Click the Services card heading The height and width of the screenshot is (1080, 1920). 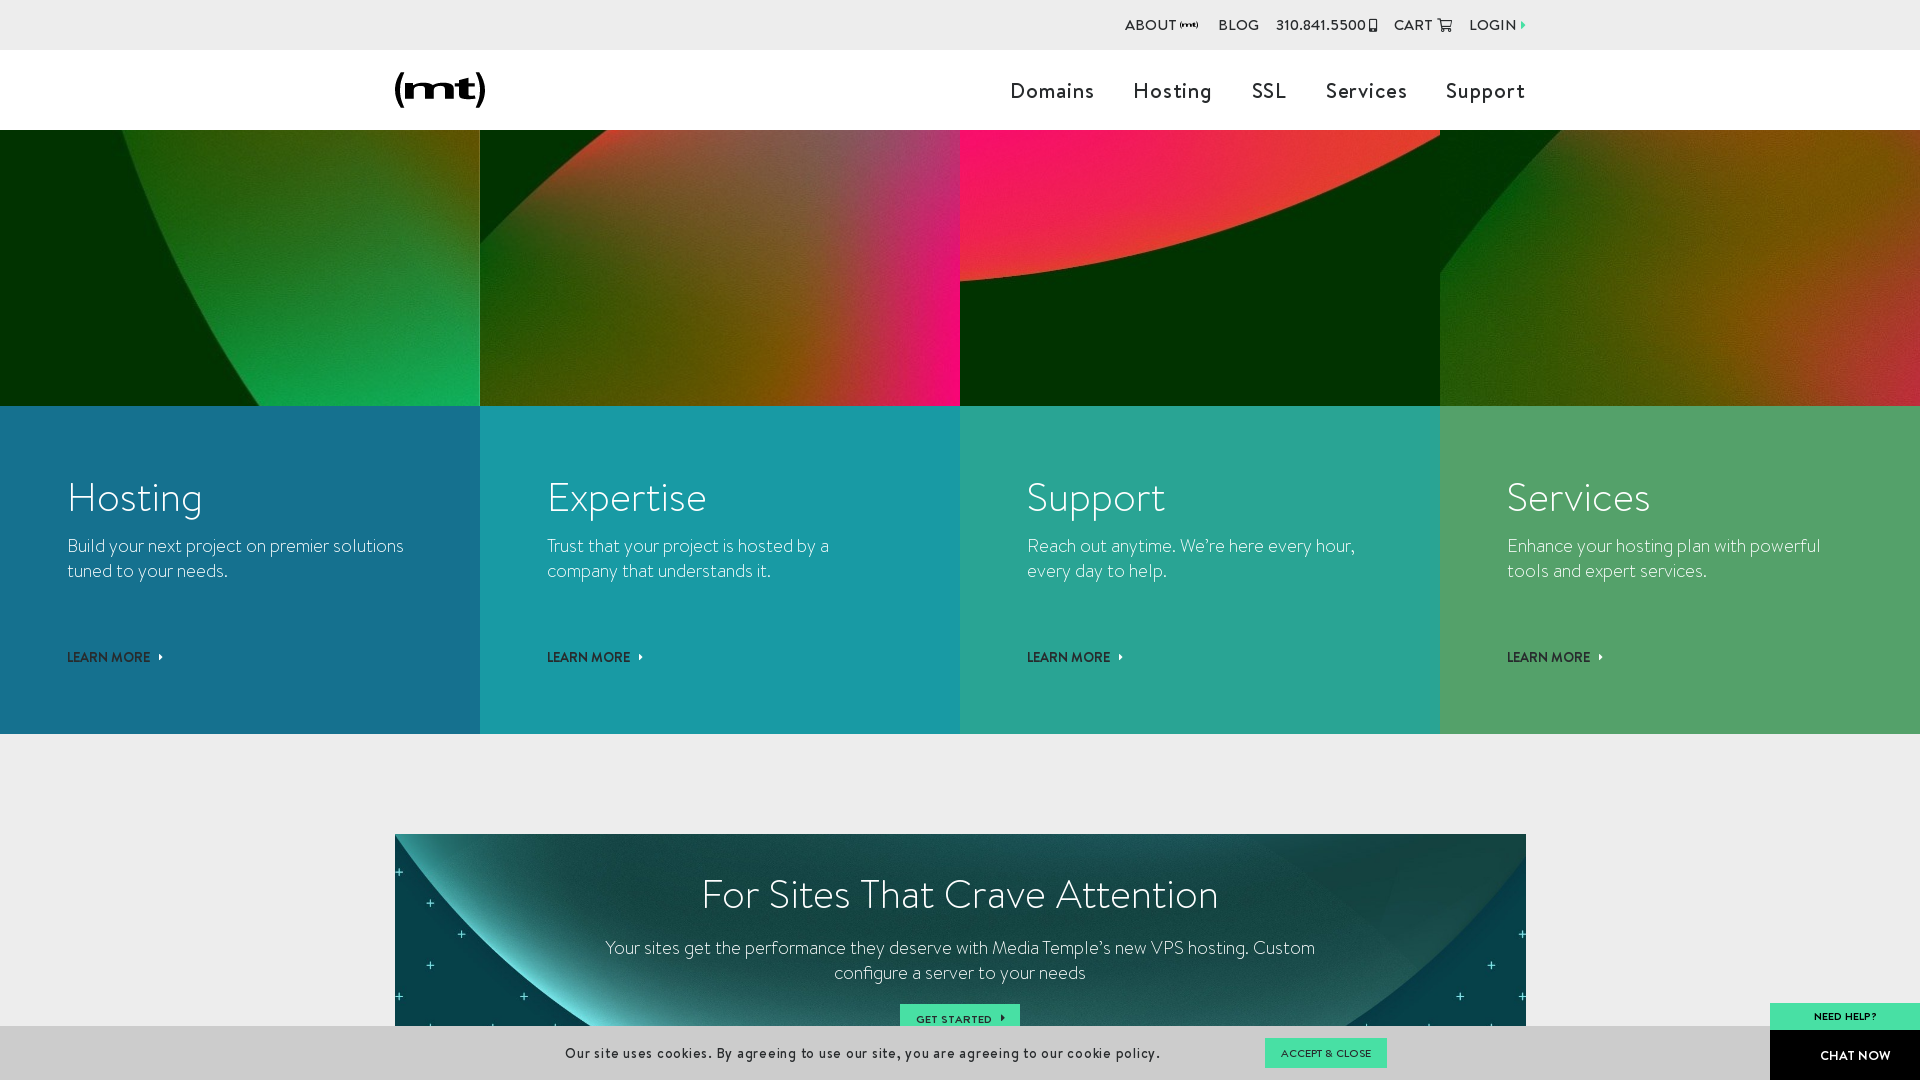click(x=1578, y=497)
